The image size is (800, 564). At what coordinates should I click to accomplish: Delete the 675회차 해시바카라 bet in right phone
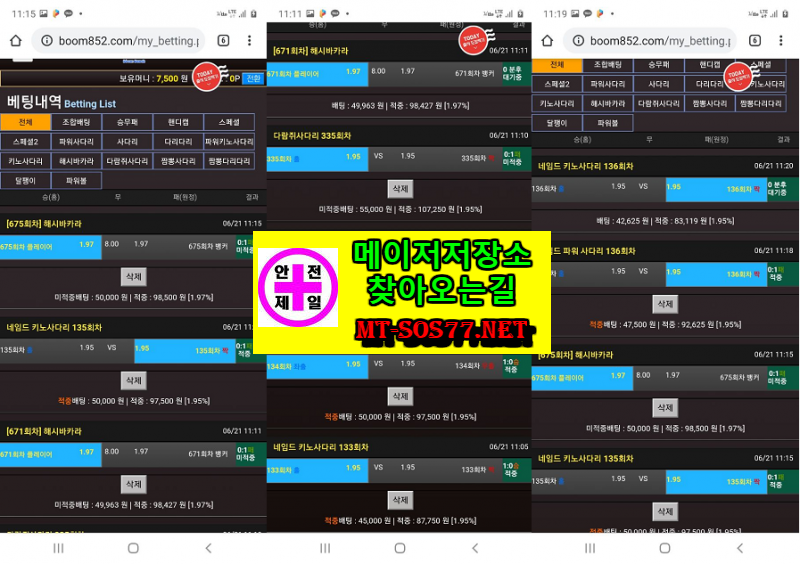[x=665, y=408]
